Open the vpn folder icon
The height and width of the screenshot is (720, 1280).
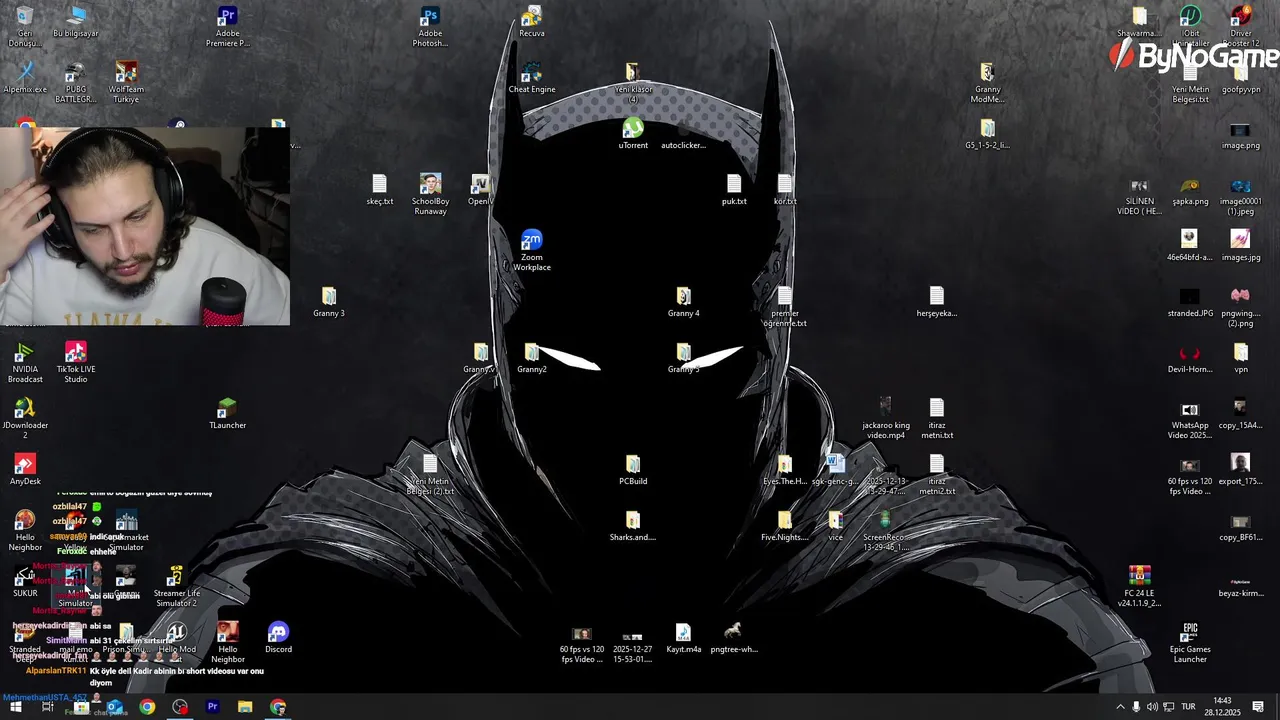tap(1241, 358)
